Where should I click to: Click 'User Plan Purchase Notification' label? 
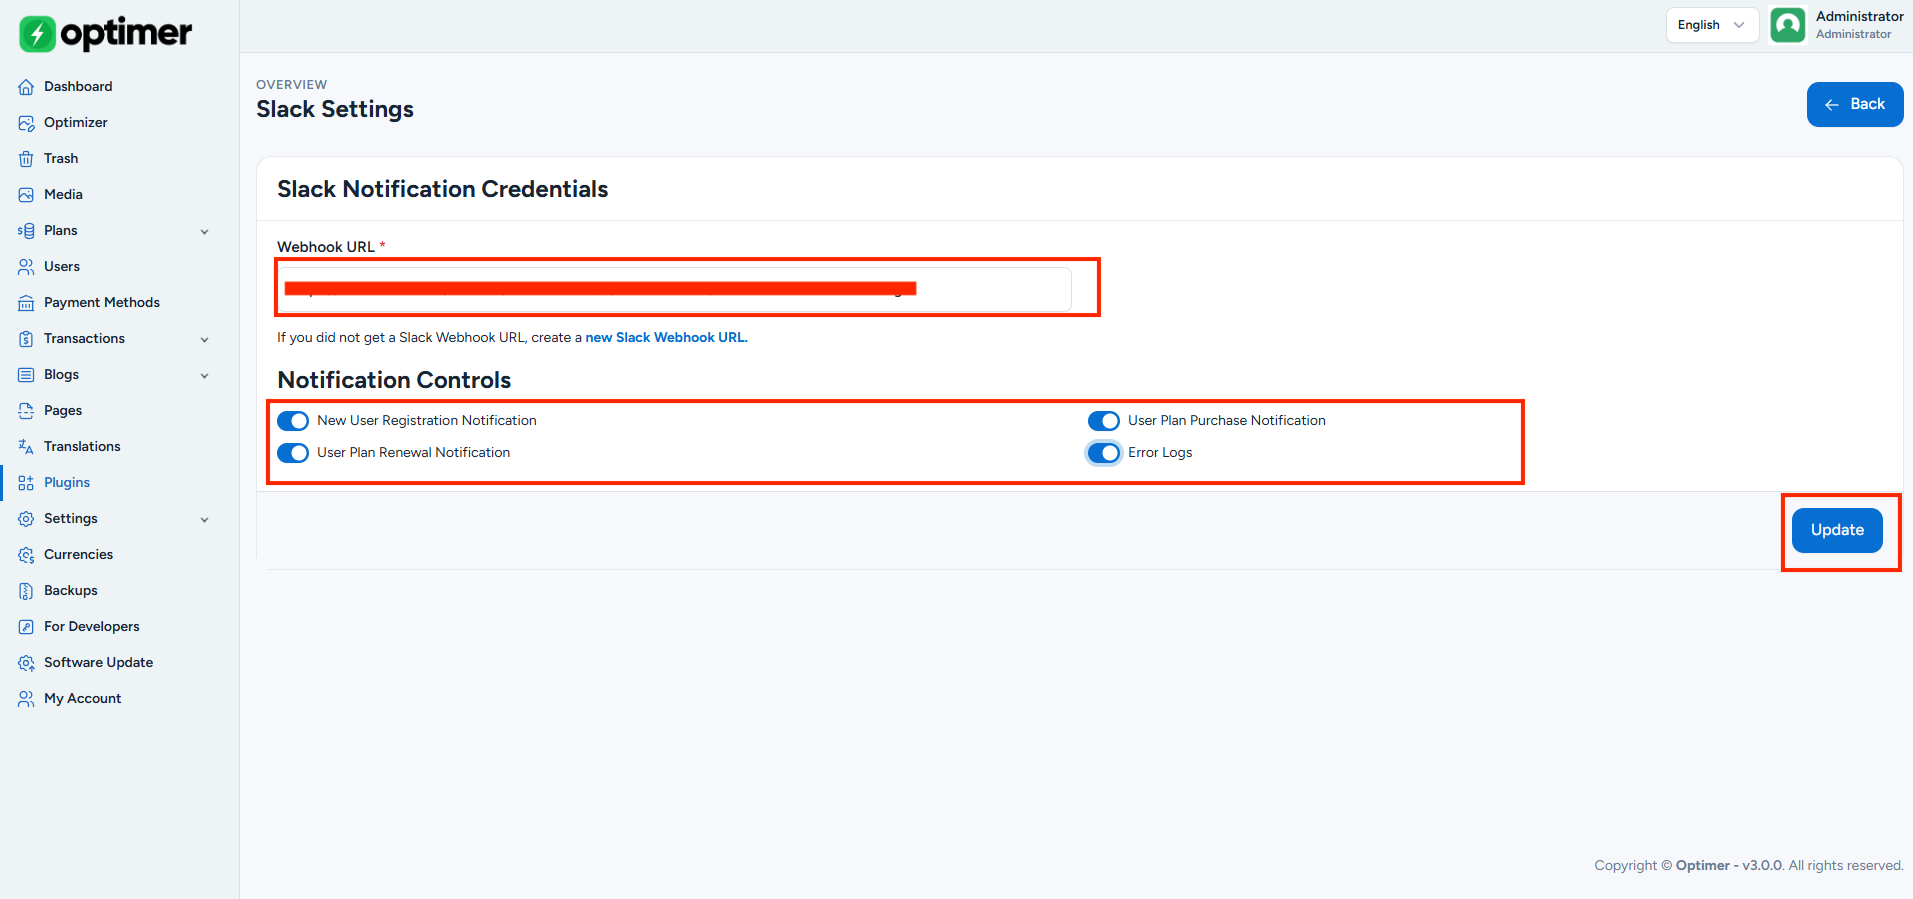click(x=1227, y=421)
